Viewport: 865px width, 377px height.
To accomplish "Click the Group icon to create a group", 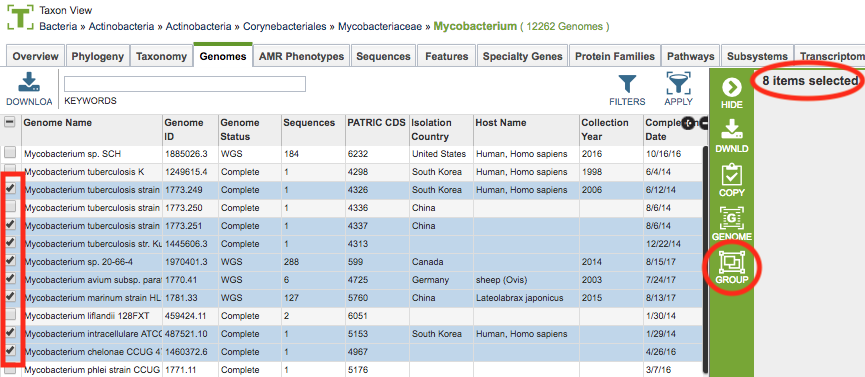I will 731,262.
